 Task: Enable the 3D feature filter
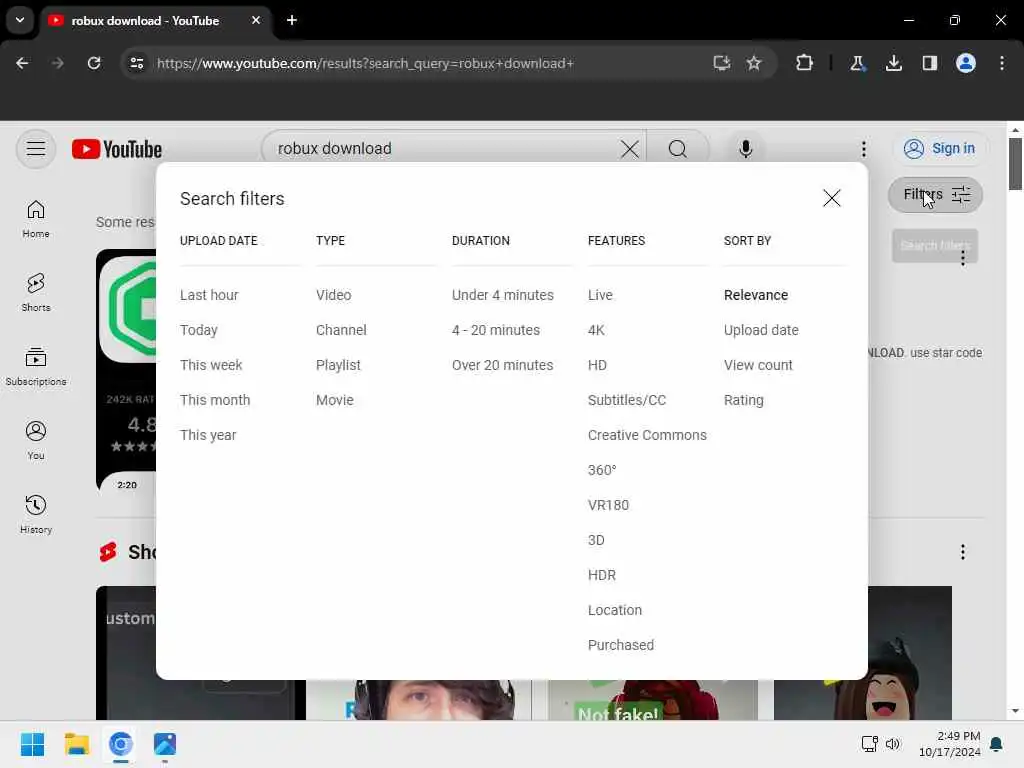pos(596,541)
